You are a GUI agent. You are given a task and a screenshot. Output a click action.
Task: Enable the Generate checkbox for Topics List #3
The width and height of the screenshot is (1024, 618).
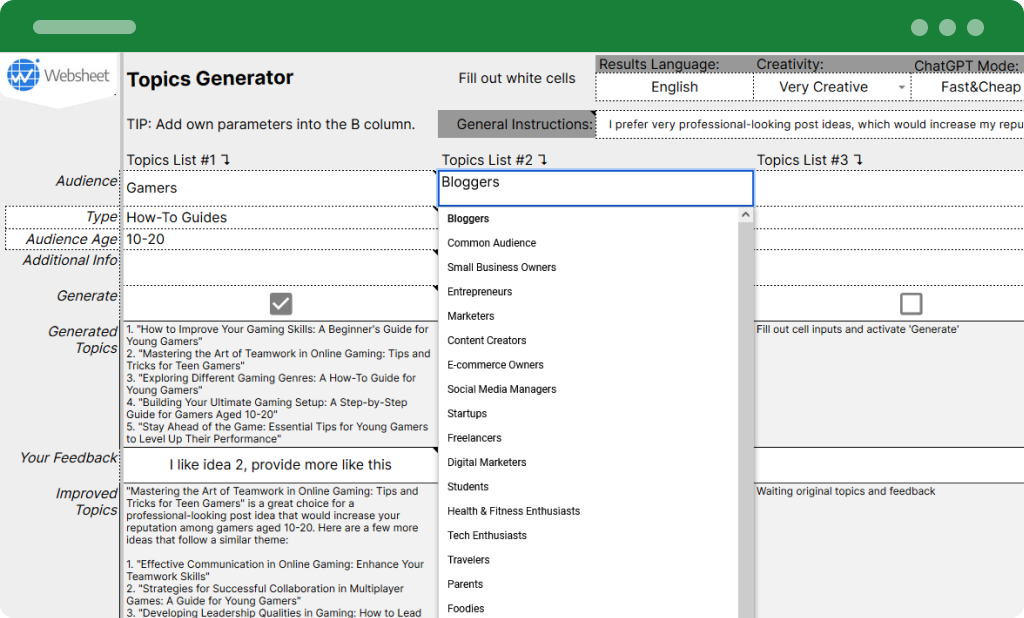click(911, 304)
